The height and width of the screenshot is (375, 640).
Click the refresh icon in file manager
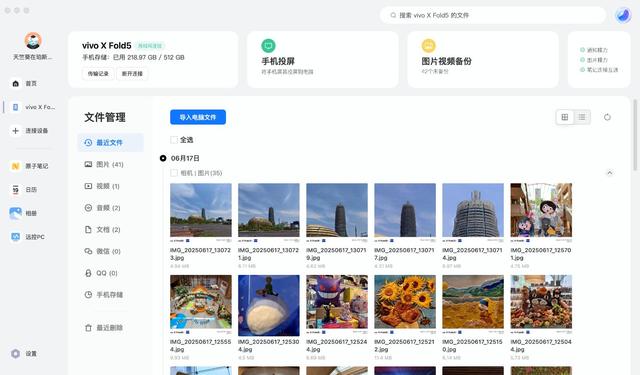click(607, 118)
